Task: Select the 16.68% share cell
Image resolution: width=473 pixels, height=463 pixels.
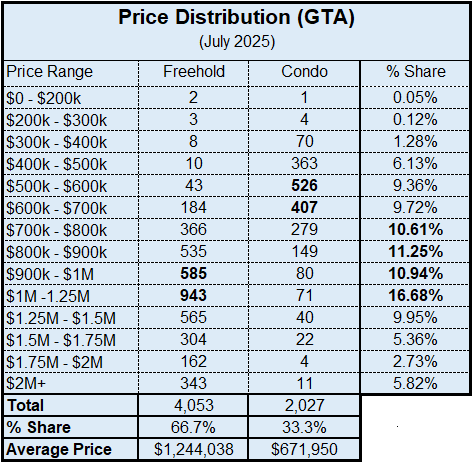Action: [x=415, y=295]
